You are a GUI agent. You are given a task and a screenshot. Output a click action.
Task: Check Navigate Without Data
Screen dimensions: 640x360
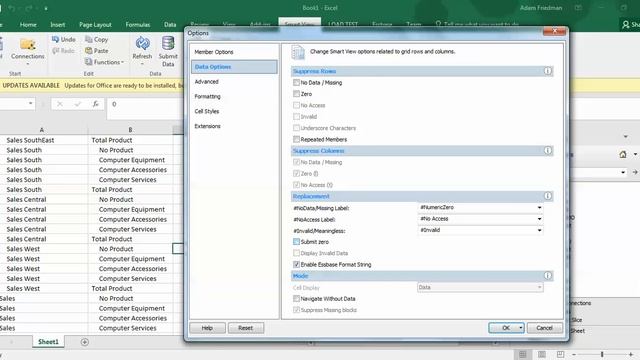296,299
